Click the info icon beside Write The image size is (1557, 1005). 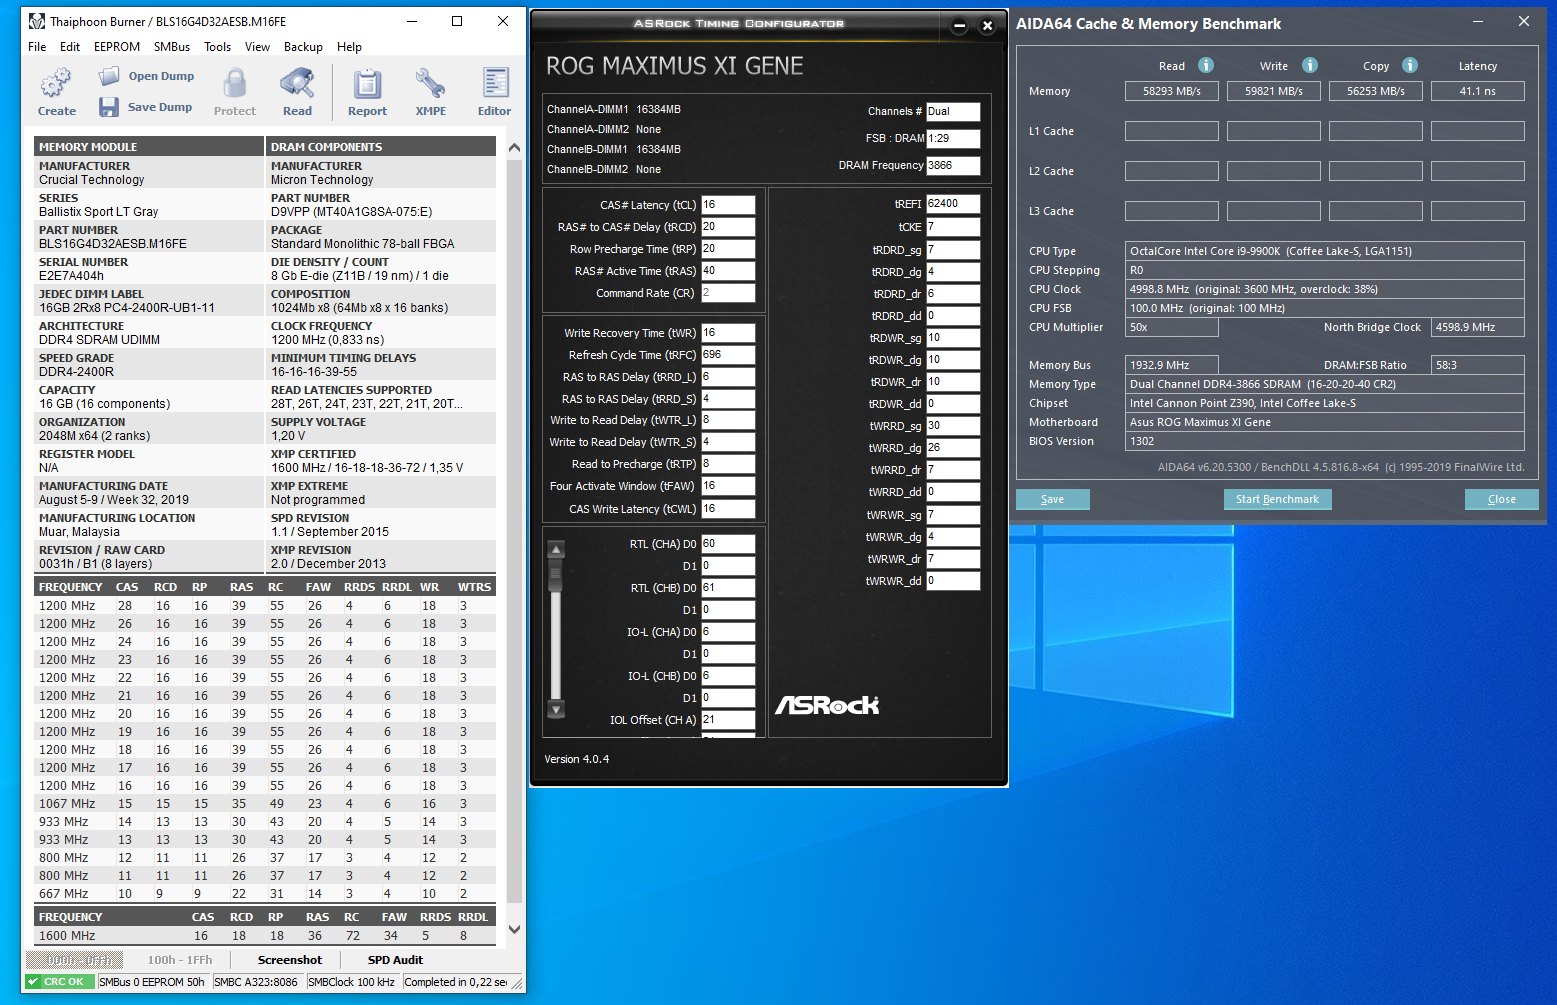tap(1309, 65)
